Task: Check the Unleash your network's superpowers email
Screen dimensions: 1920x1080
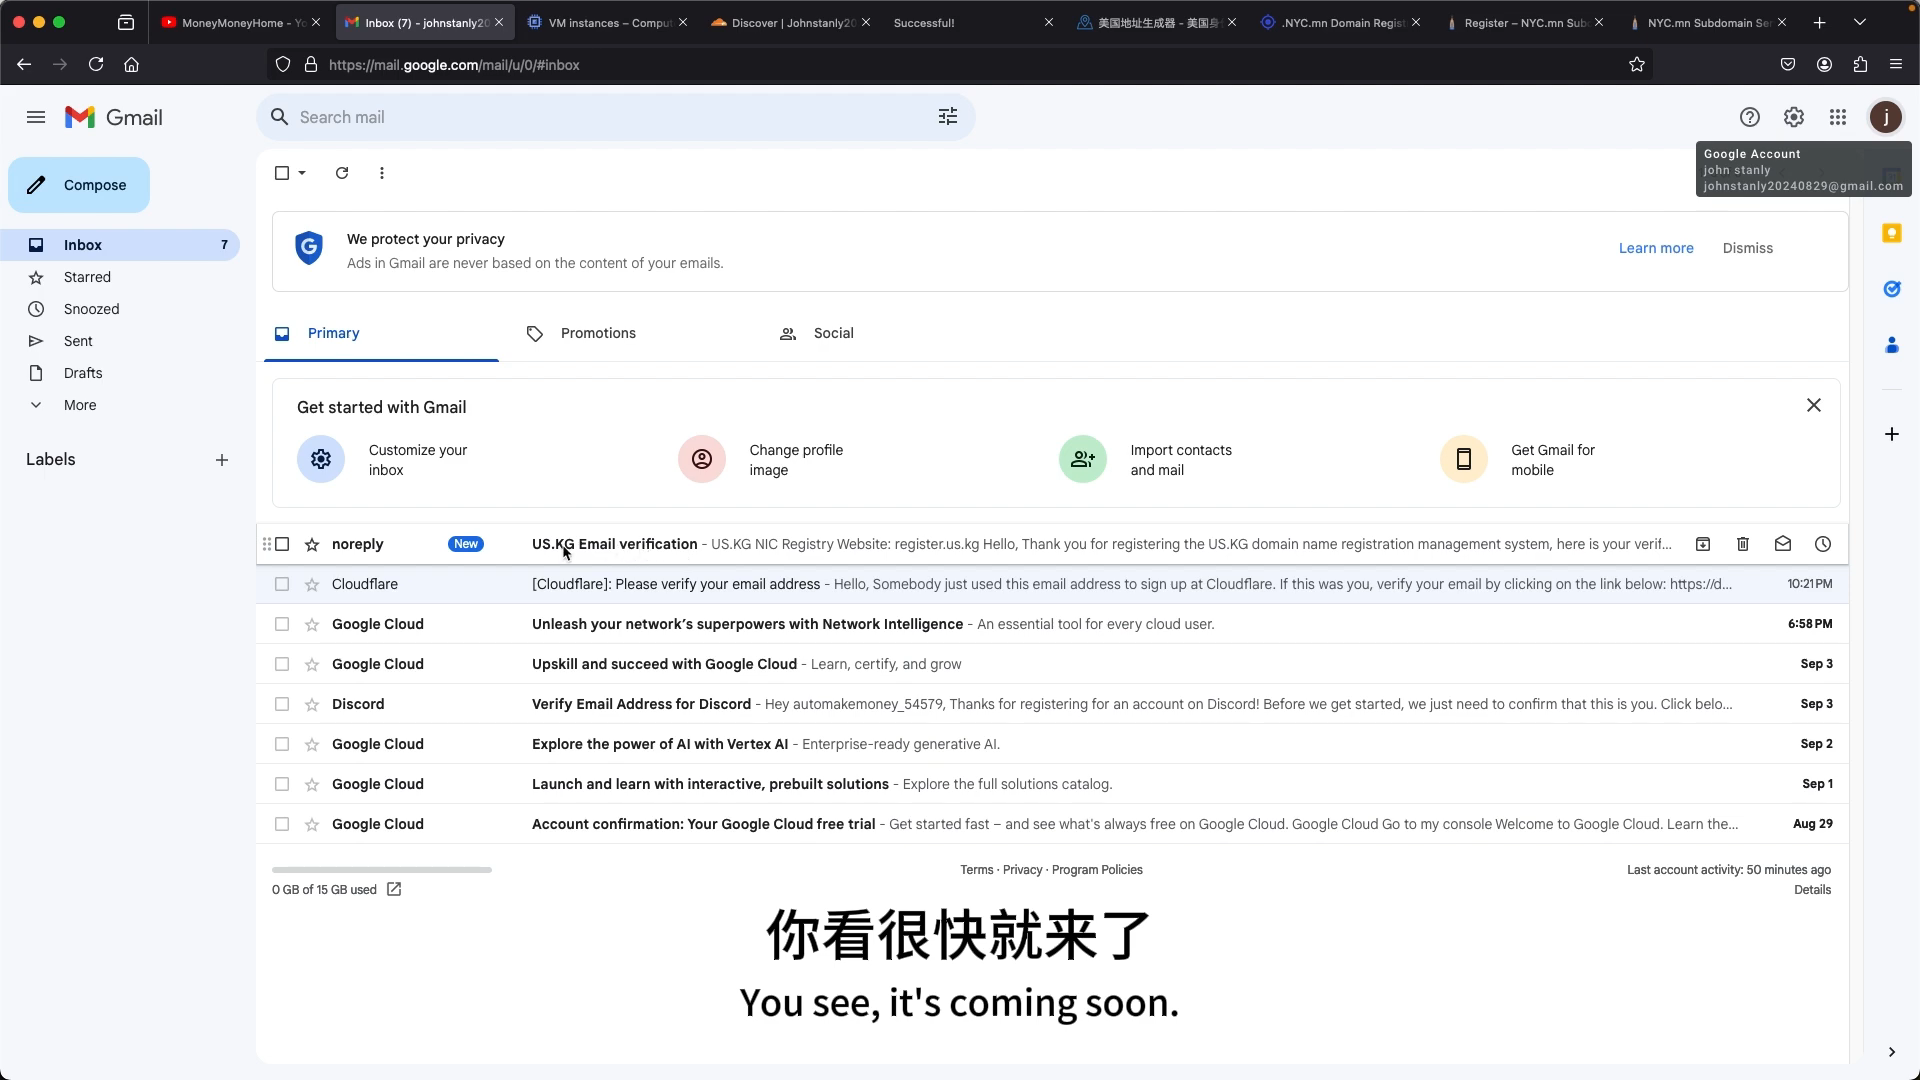Action: tap(282, 624)
